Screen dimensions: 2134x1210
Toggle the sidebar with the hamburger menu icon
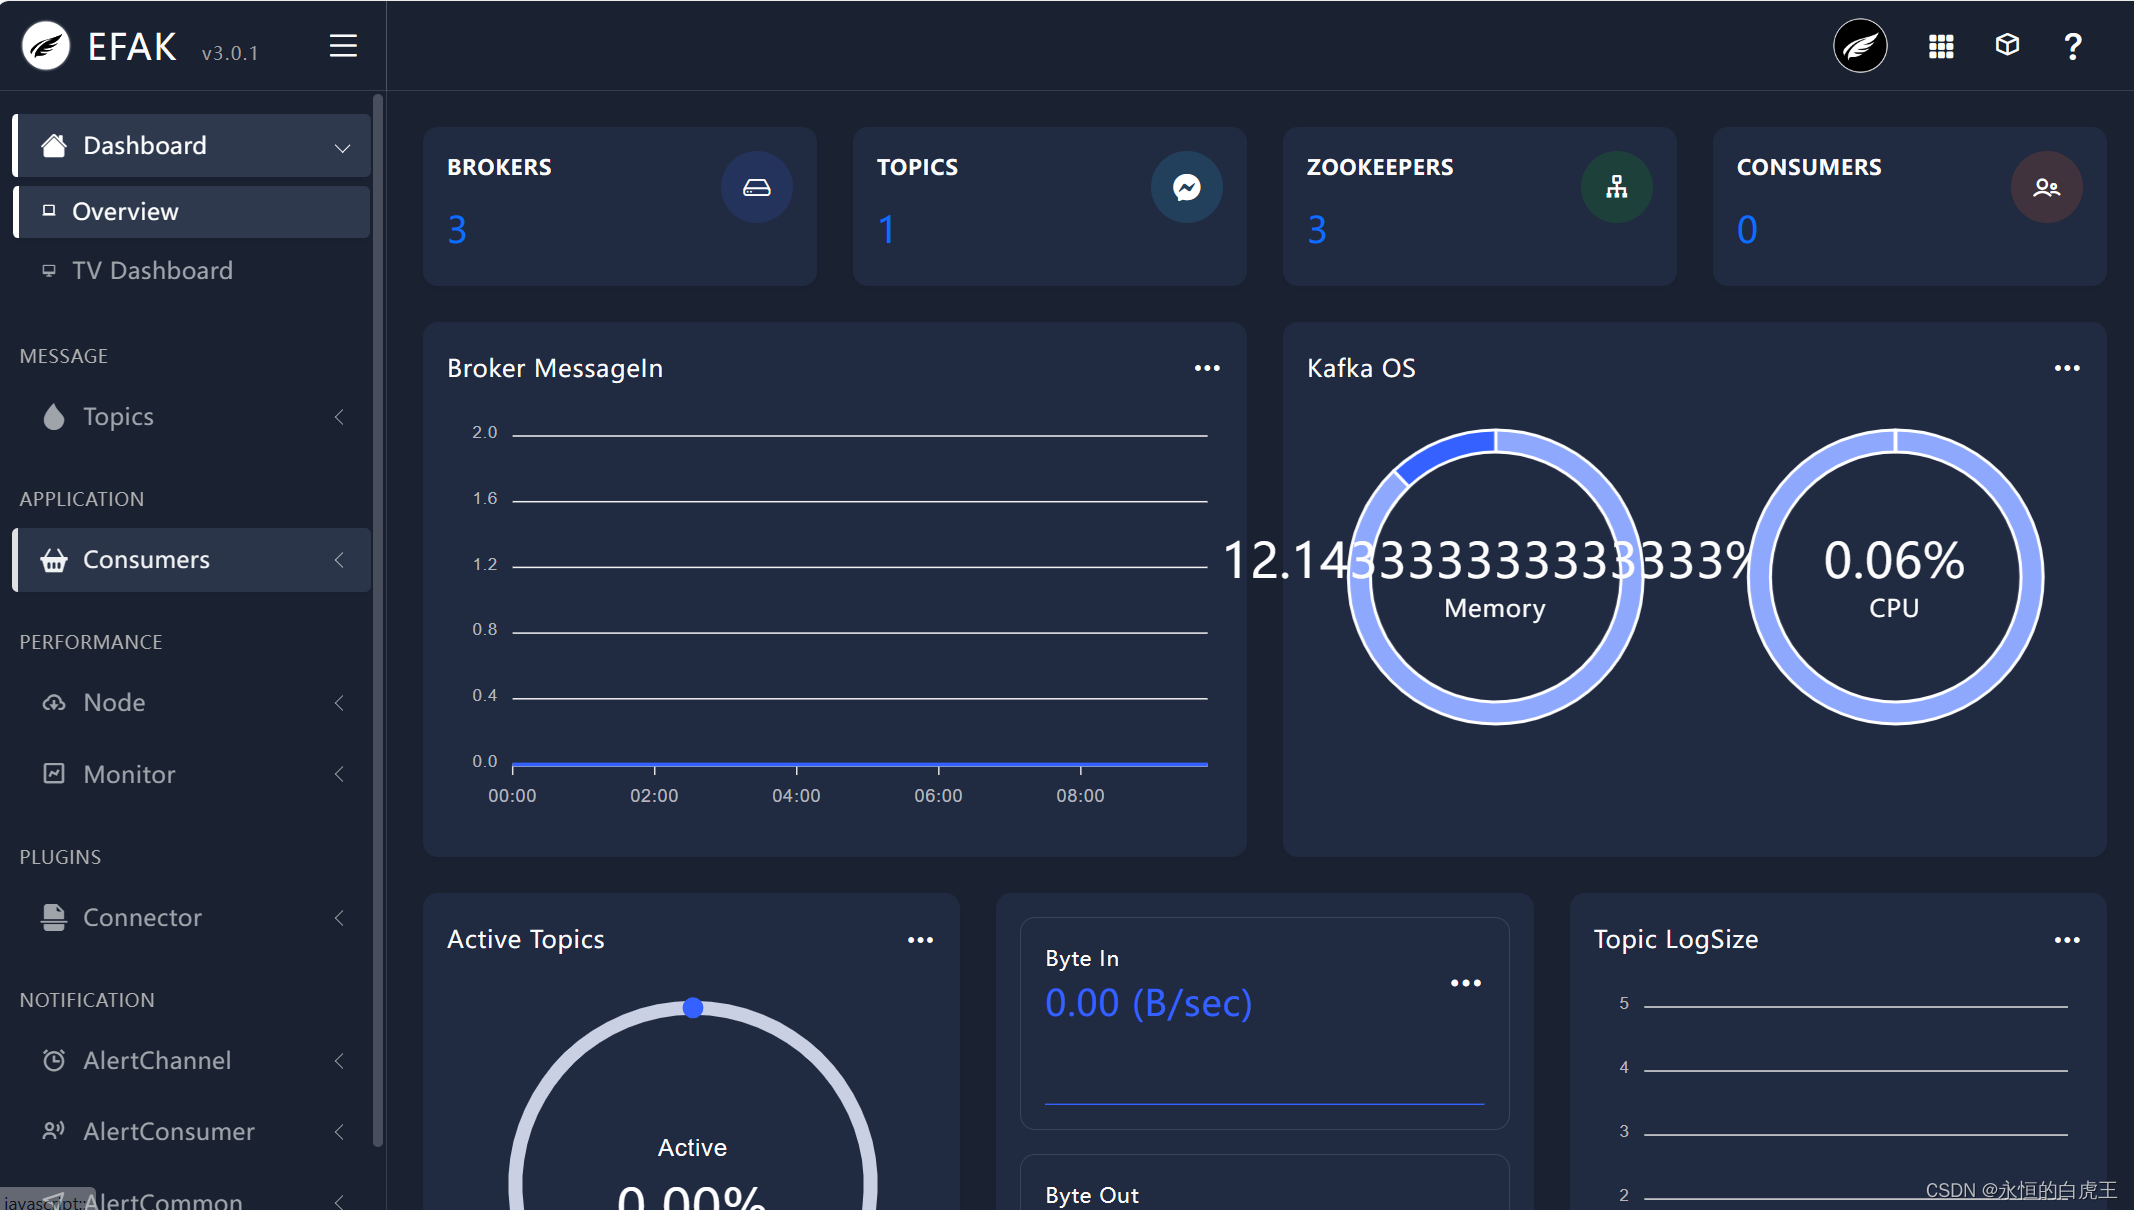[x=343, y=46]
